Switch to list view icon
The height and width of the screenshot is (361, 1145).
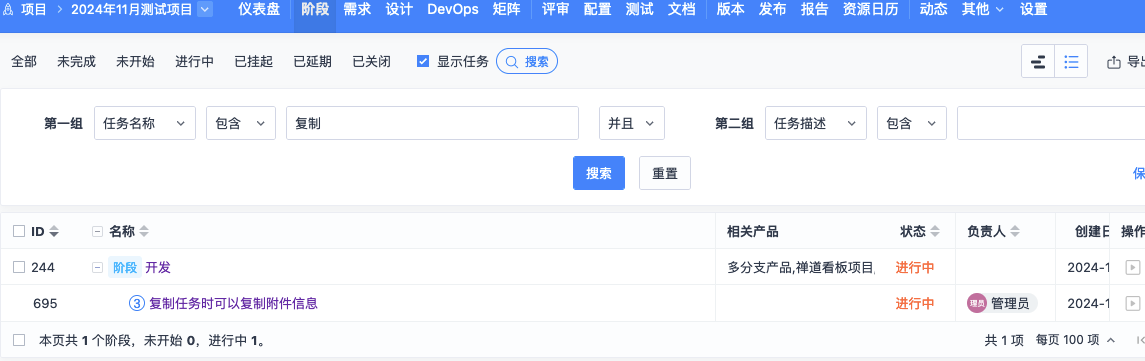tap(1071, 61)
